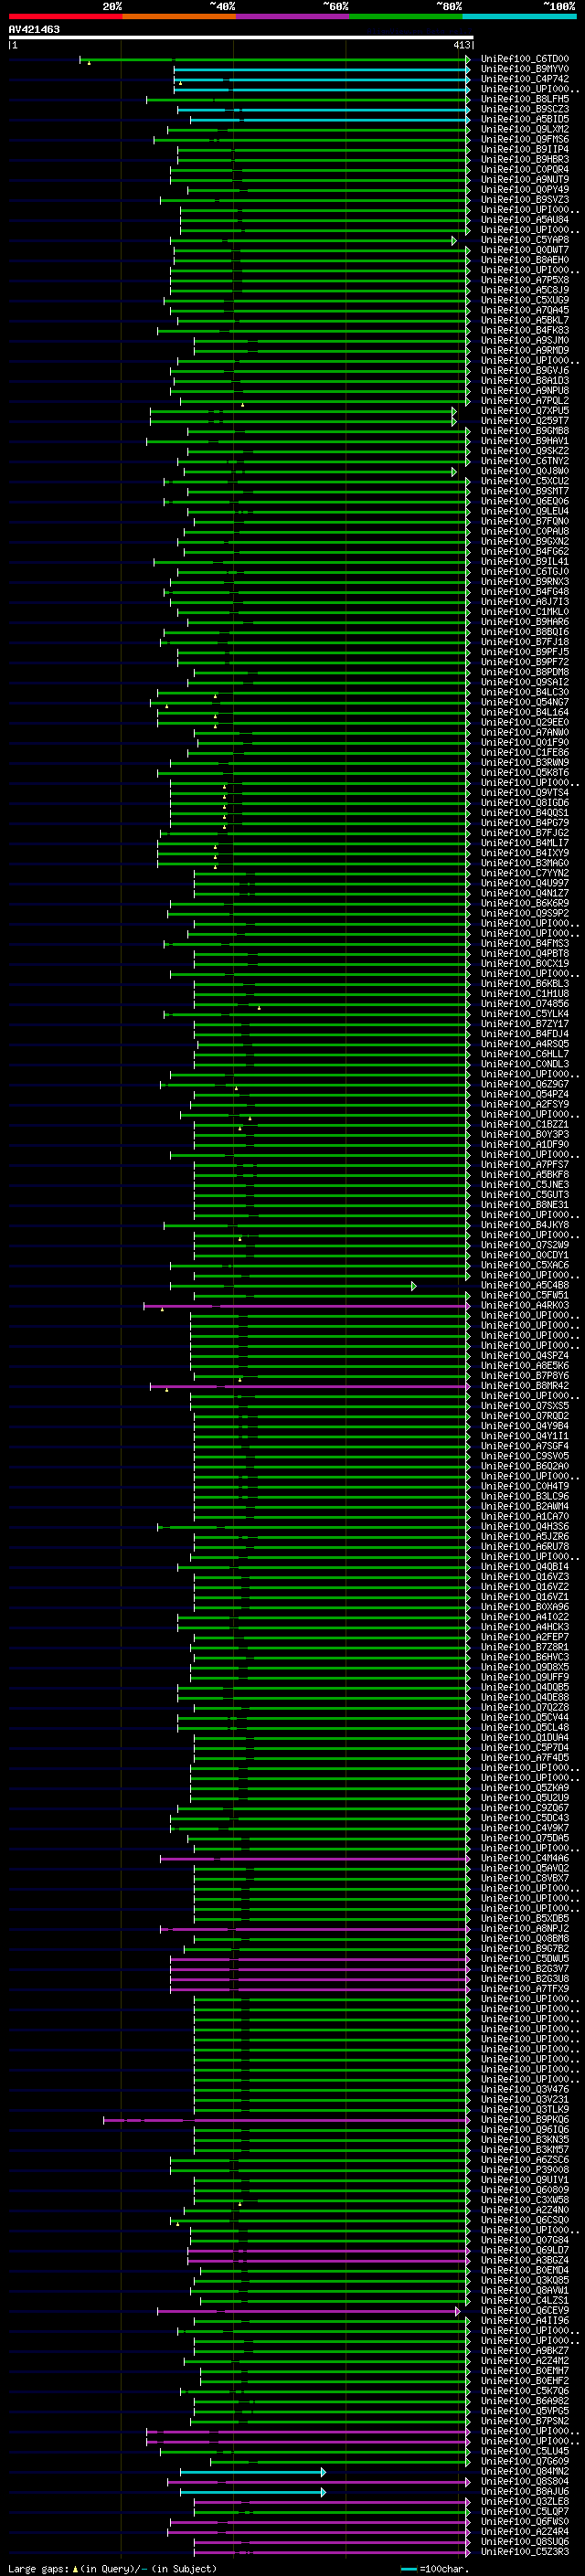Image resolution: width=585 pixels, height=2576 pixels.
Task: Open hit UniRef100_A5BID5
Action: (x=524, y=119)
